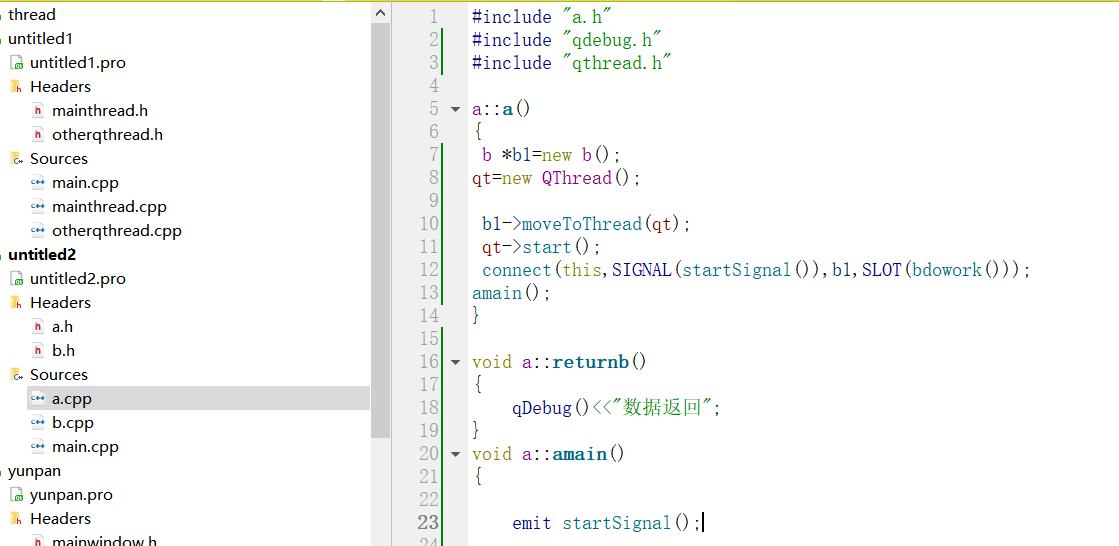This screenshot has width=1119, height=546.
Task: Click the icon next to otherqthread.h
Action: click(39, 135)
